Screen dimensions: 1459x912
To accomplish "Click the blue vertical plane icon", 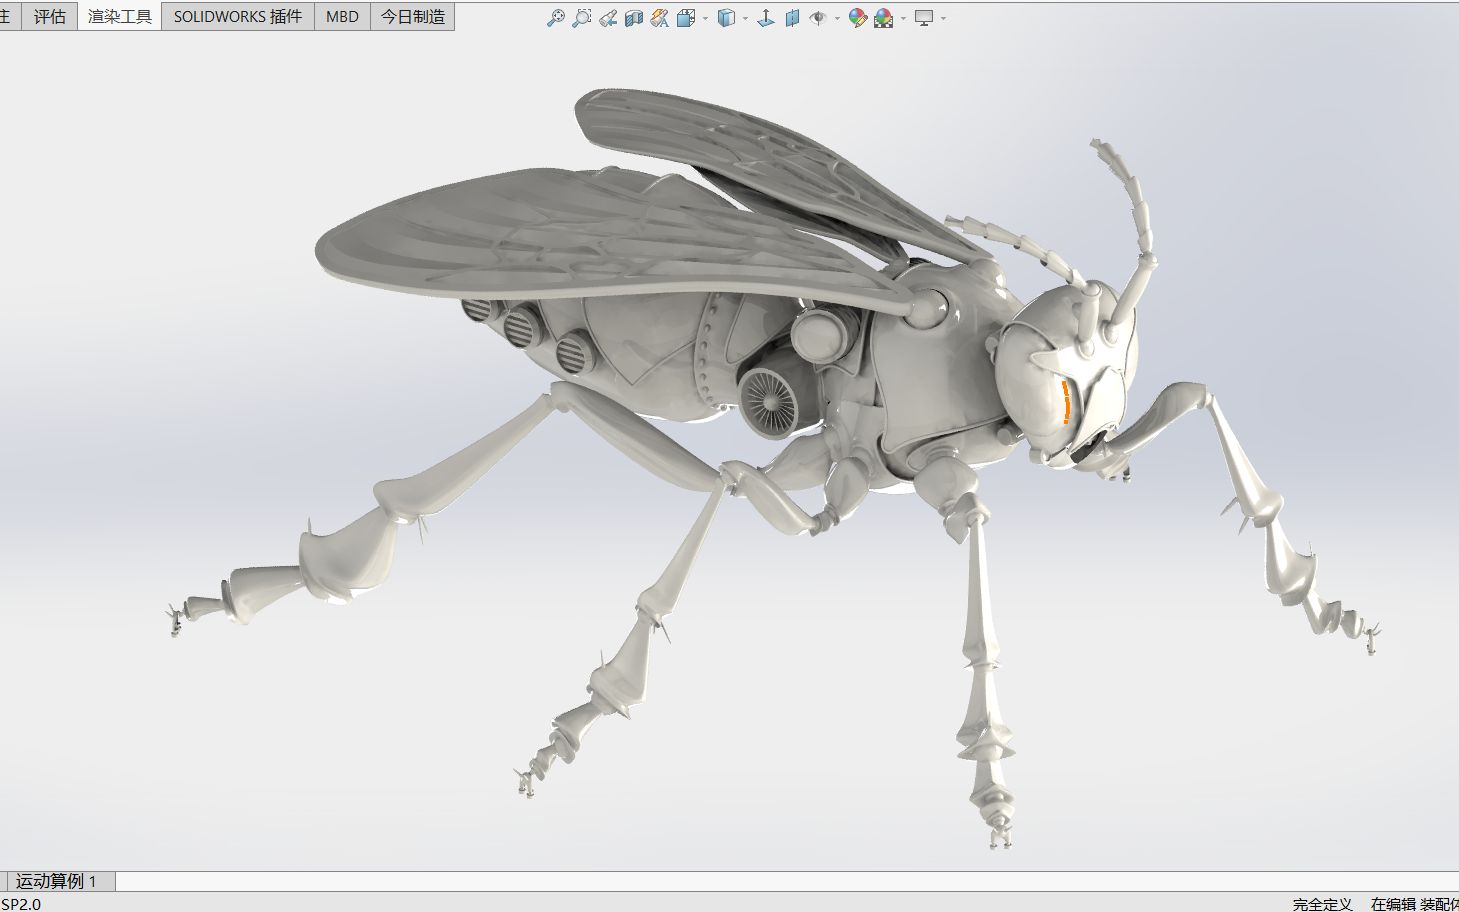I will click(792, 17).
